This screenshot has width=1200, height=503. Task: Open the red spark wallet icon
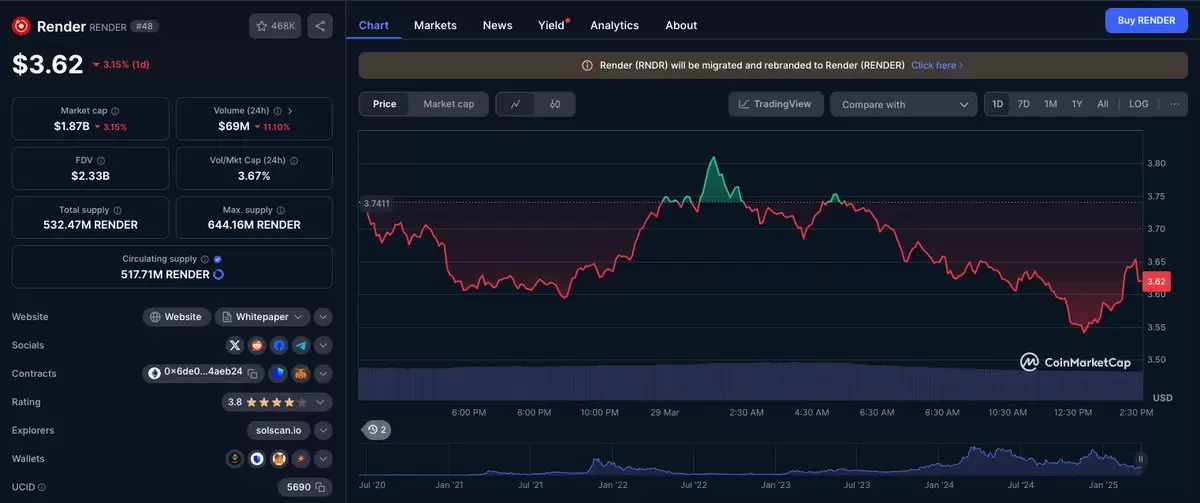coord(301,459)
